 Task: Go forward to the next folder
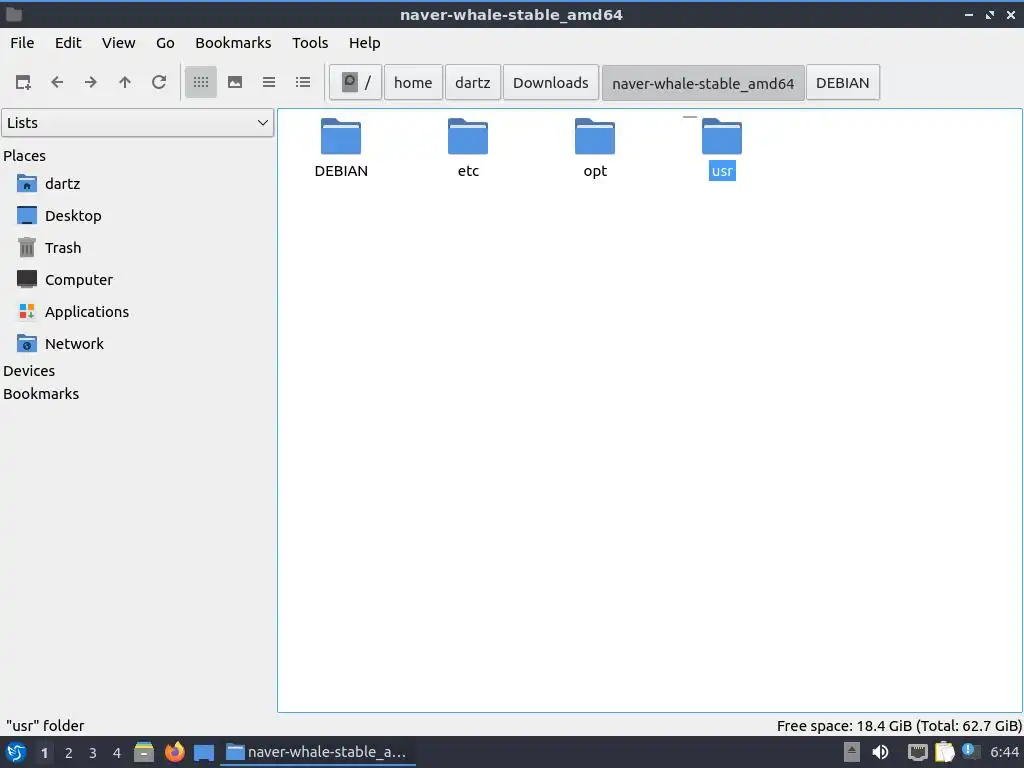pyautogui.click(x=91, y=82)
